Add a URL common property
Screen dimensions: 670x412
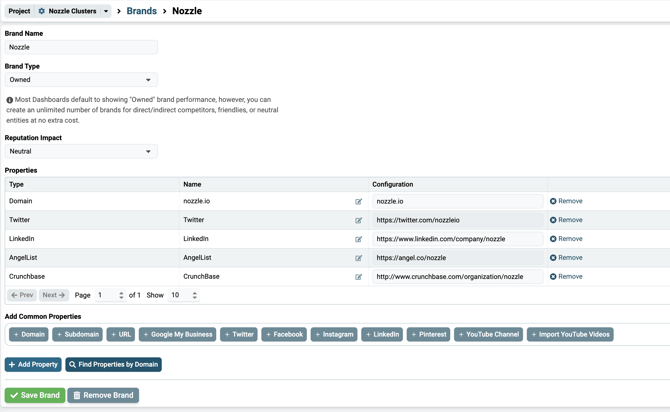pyautogui.click(x=121, y=334)
